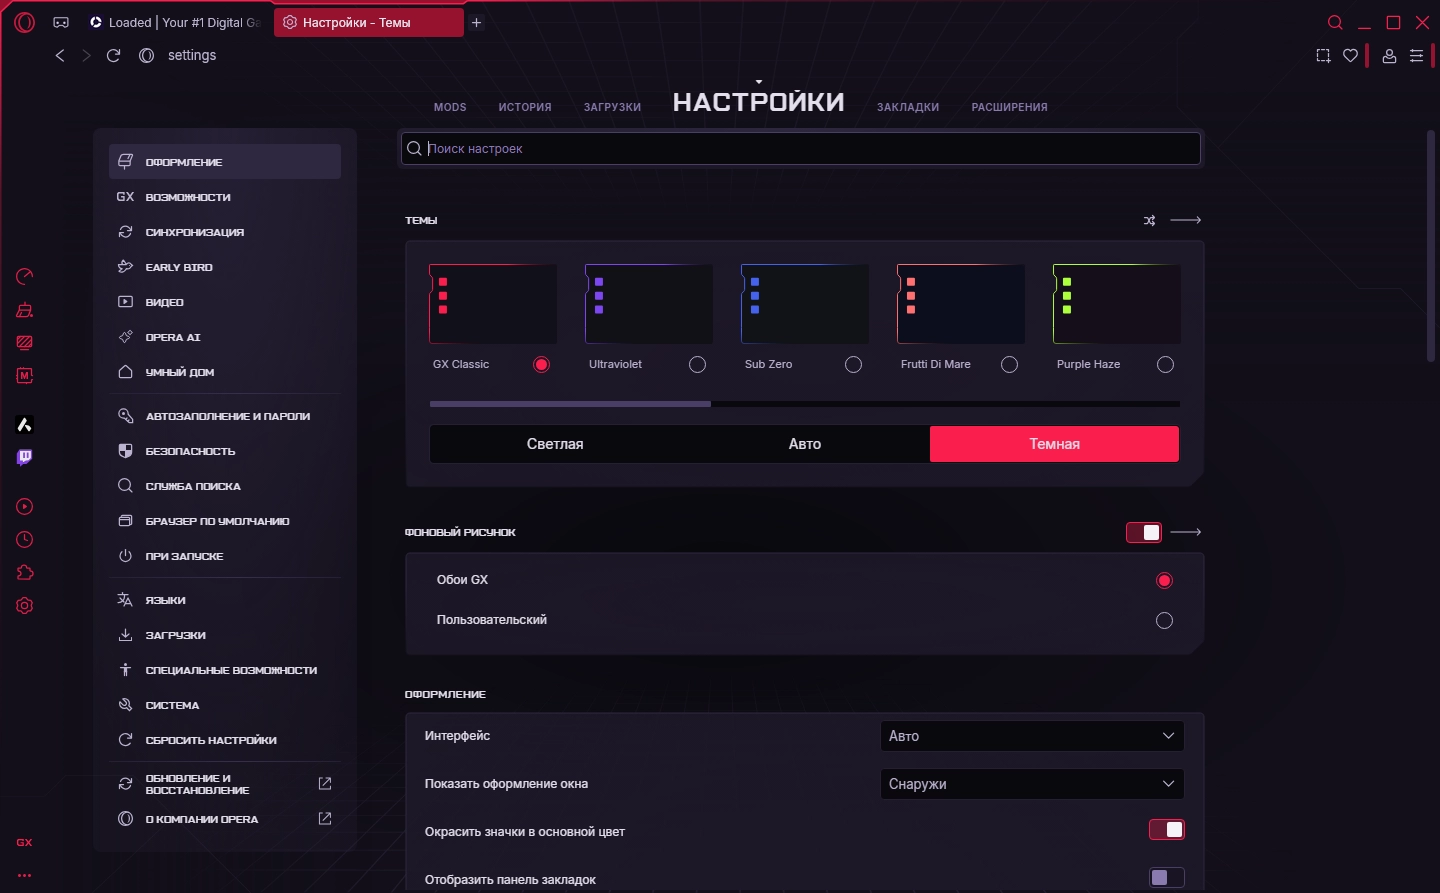Open the user profile icon
Screen dimensions: 1440x893
1389,56
